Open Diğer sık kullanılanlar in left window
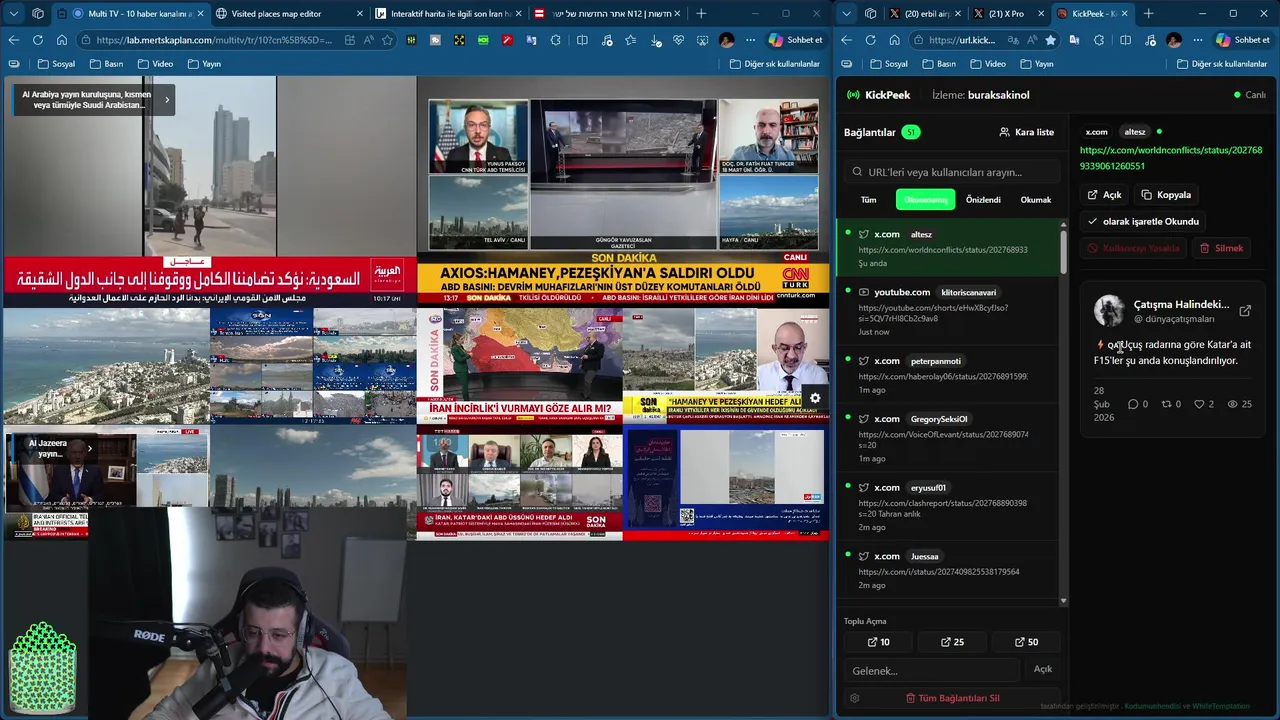The height and width of the screenshot is (720, 1280). coord(773,64)
